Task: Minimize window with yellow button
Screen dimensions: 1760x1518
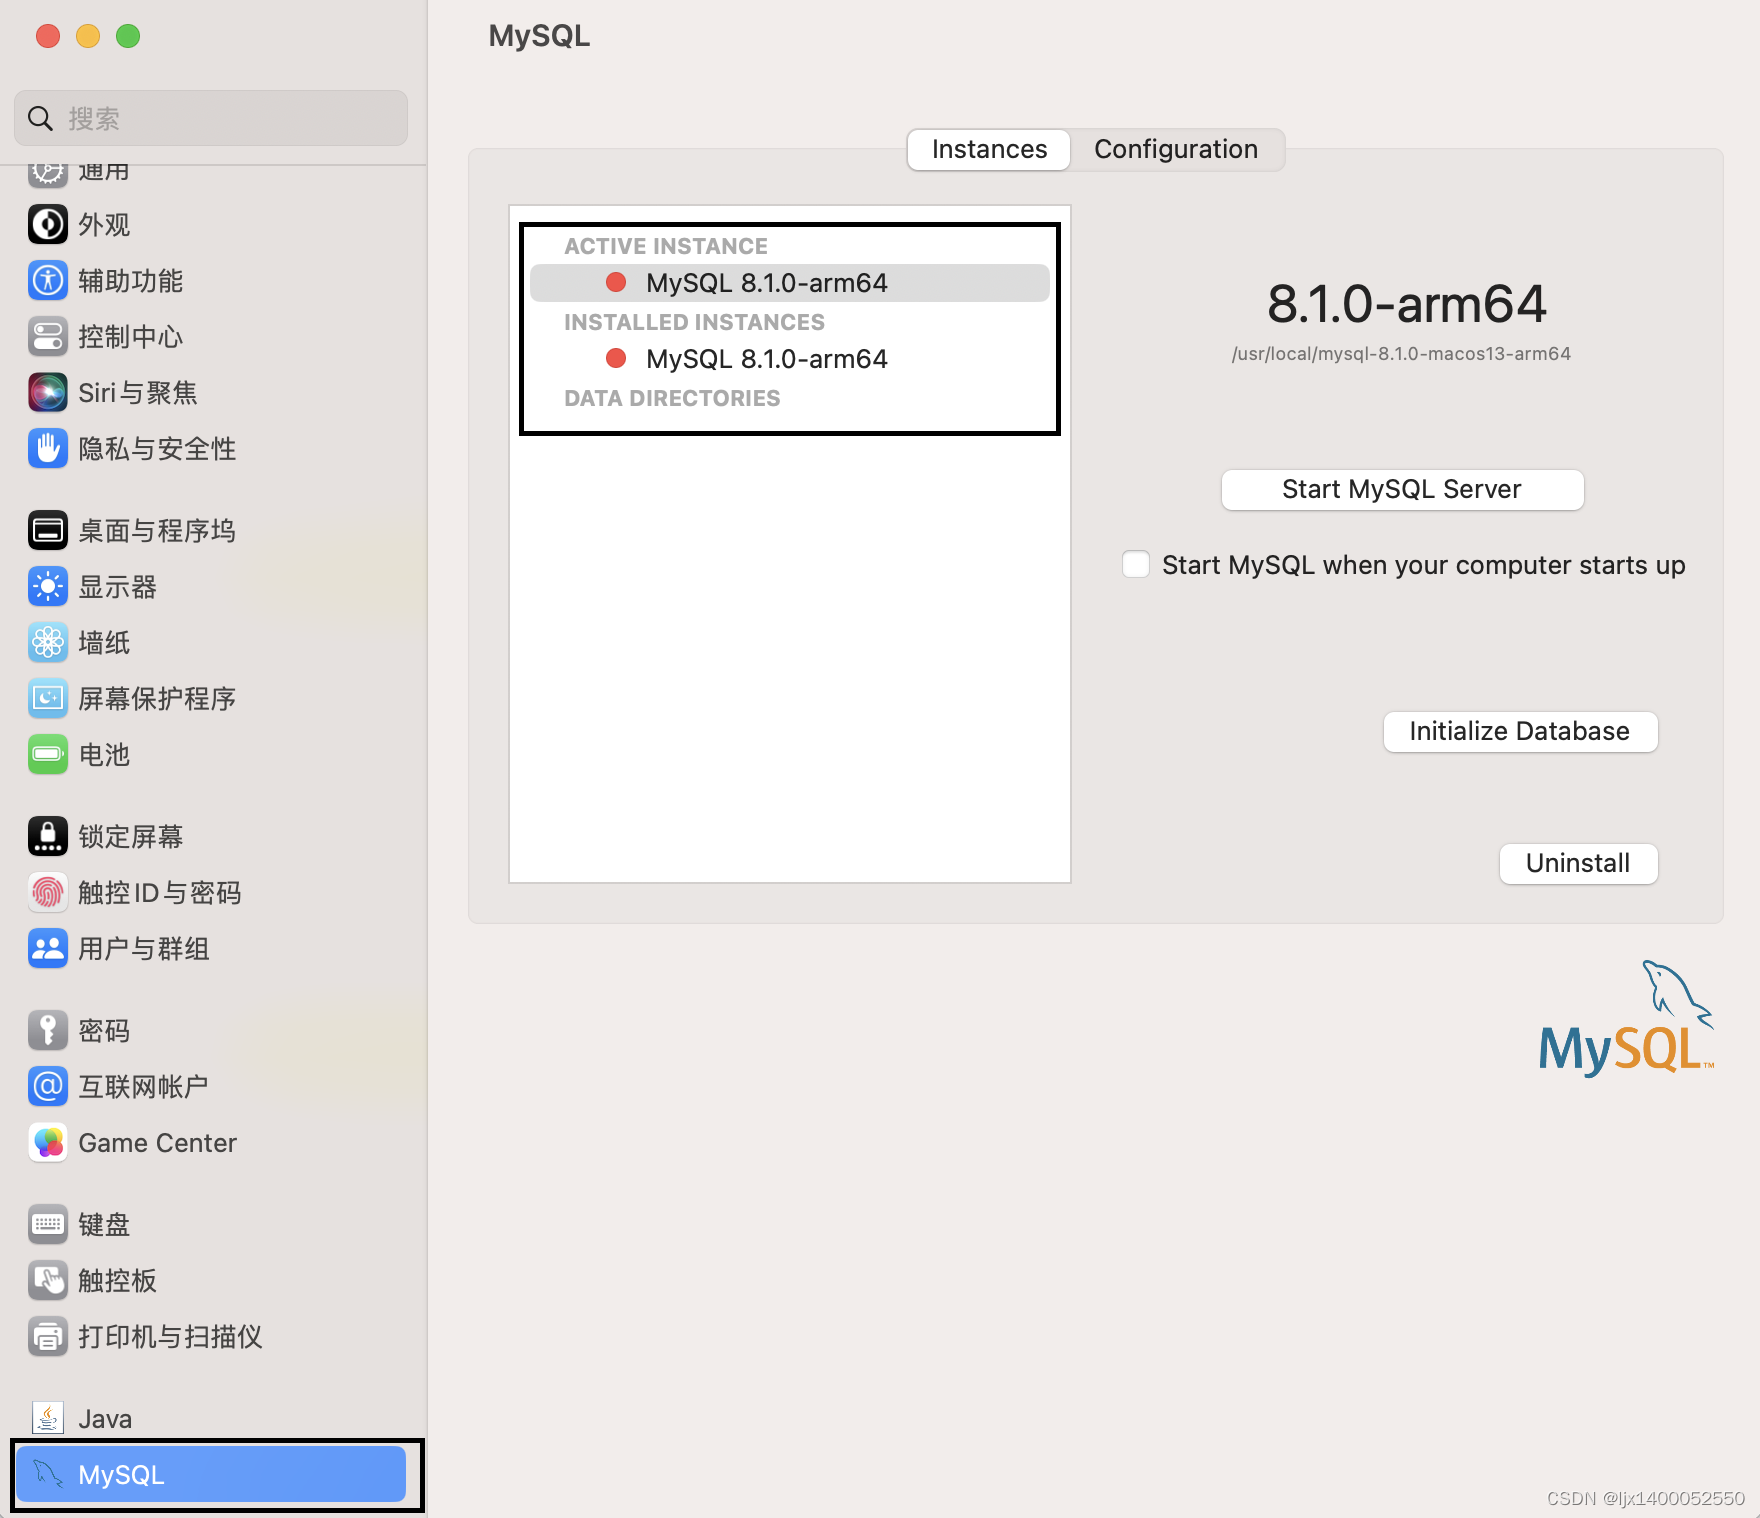Action: tap(88, 36)
